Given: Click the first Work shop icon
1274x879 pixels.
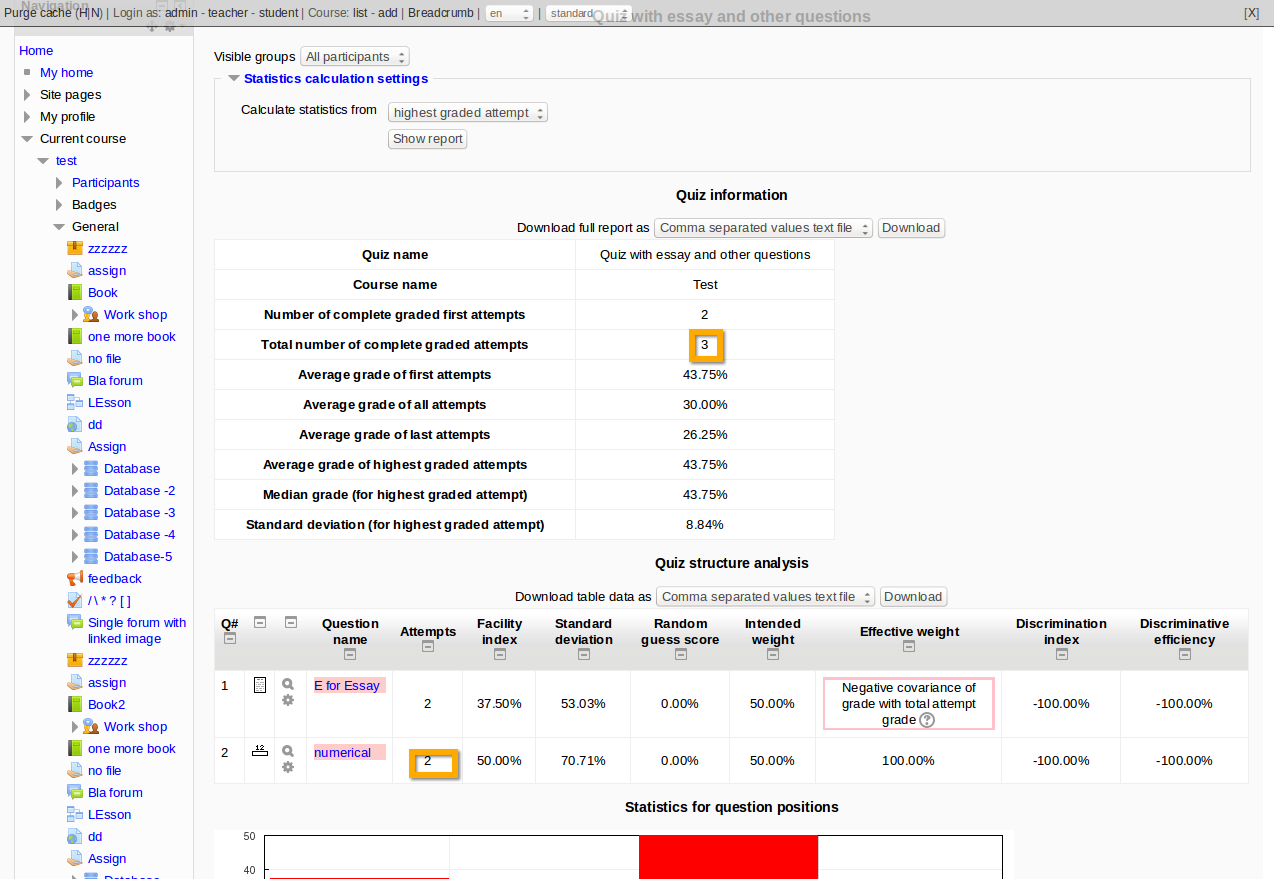Looking at the screenshot, I should pyautogui.click(x=91, y=314).
